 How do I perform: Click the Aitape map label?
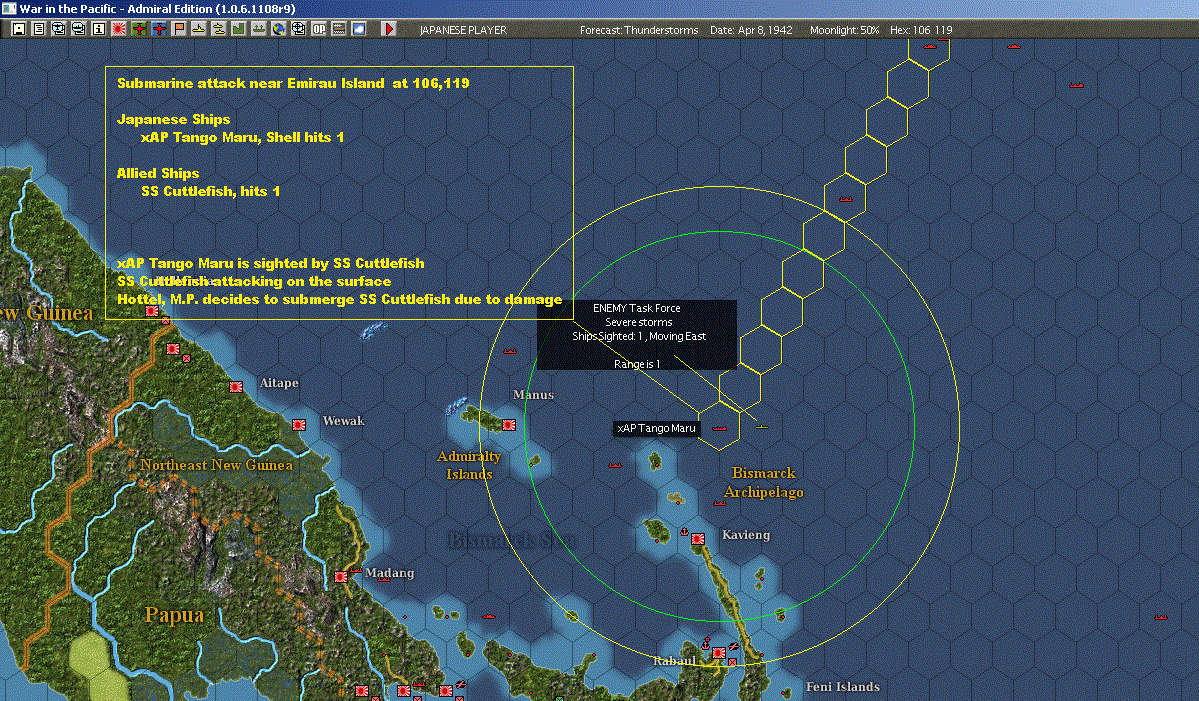(x=279, y=383)
